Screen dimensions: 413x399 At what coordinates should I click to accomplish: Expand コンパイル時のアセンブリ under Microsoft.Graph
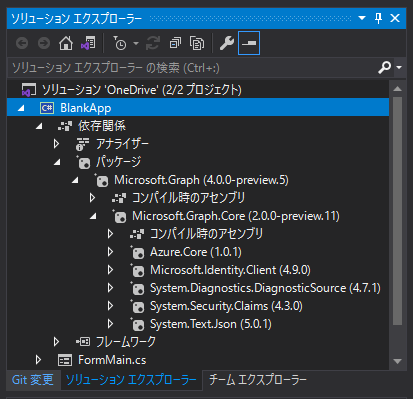92,198
